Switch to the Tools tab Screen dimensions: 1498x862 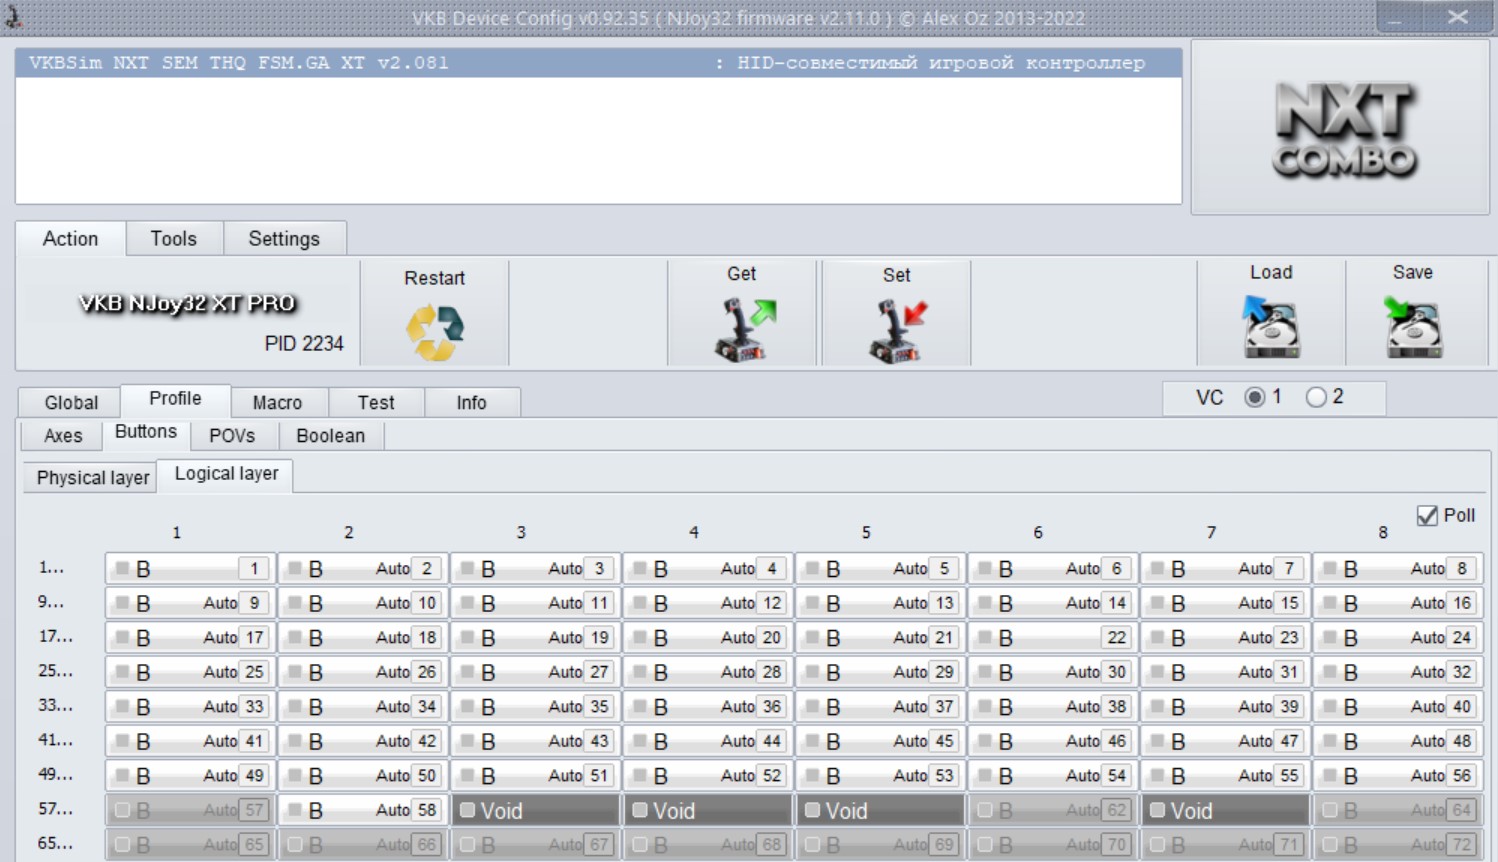174,238
